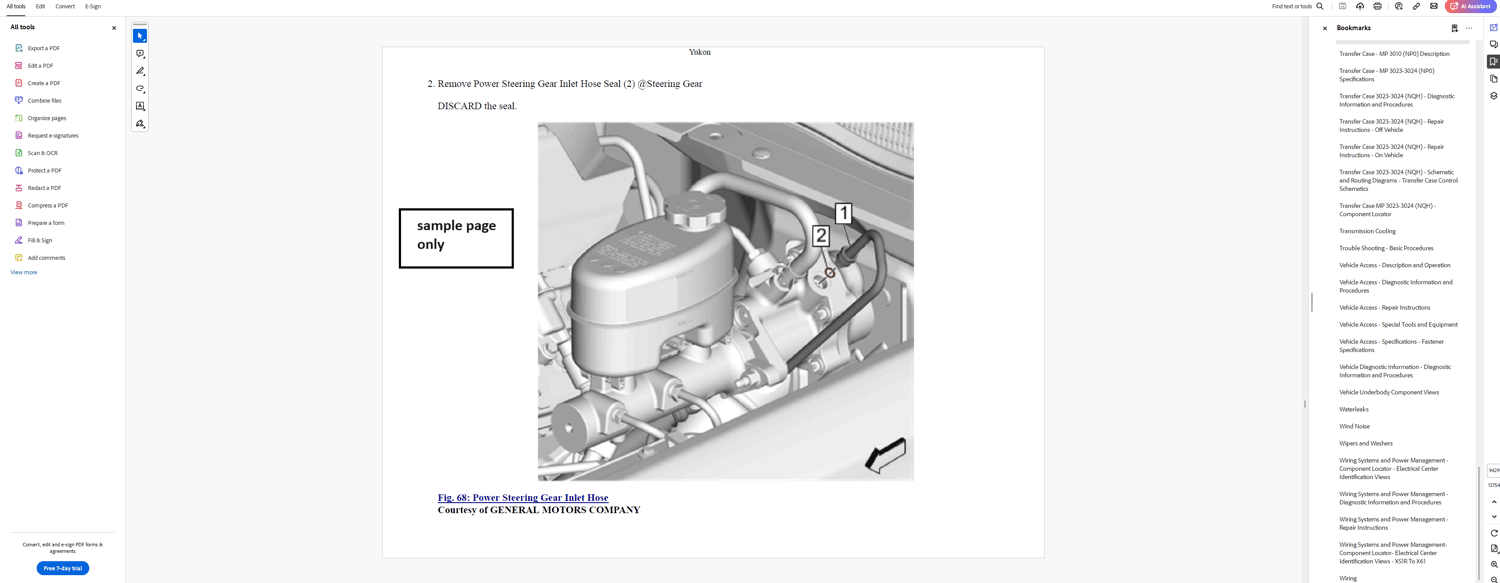Viewport: 1500px width, 583px height.
Task: Open the generative summary icon in right rail
Action: (x=1493, y=28)
